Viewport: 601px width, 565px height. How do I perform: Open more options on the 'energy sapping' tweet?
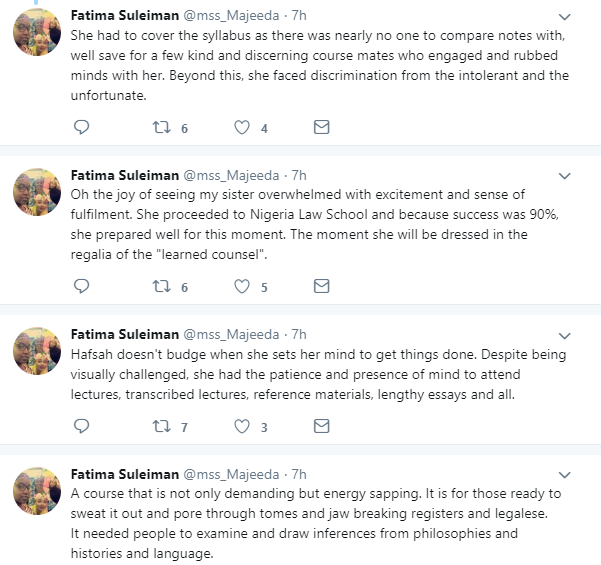[565, 475]
